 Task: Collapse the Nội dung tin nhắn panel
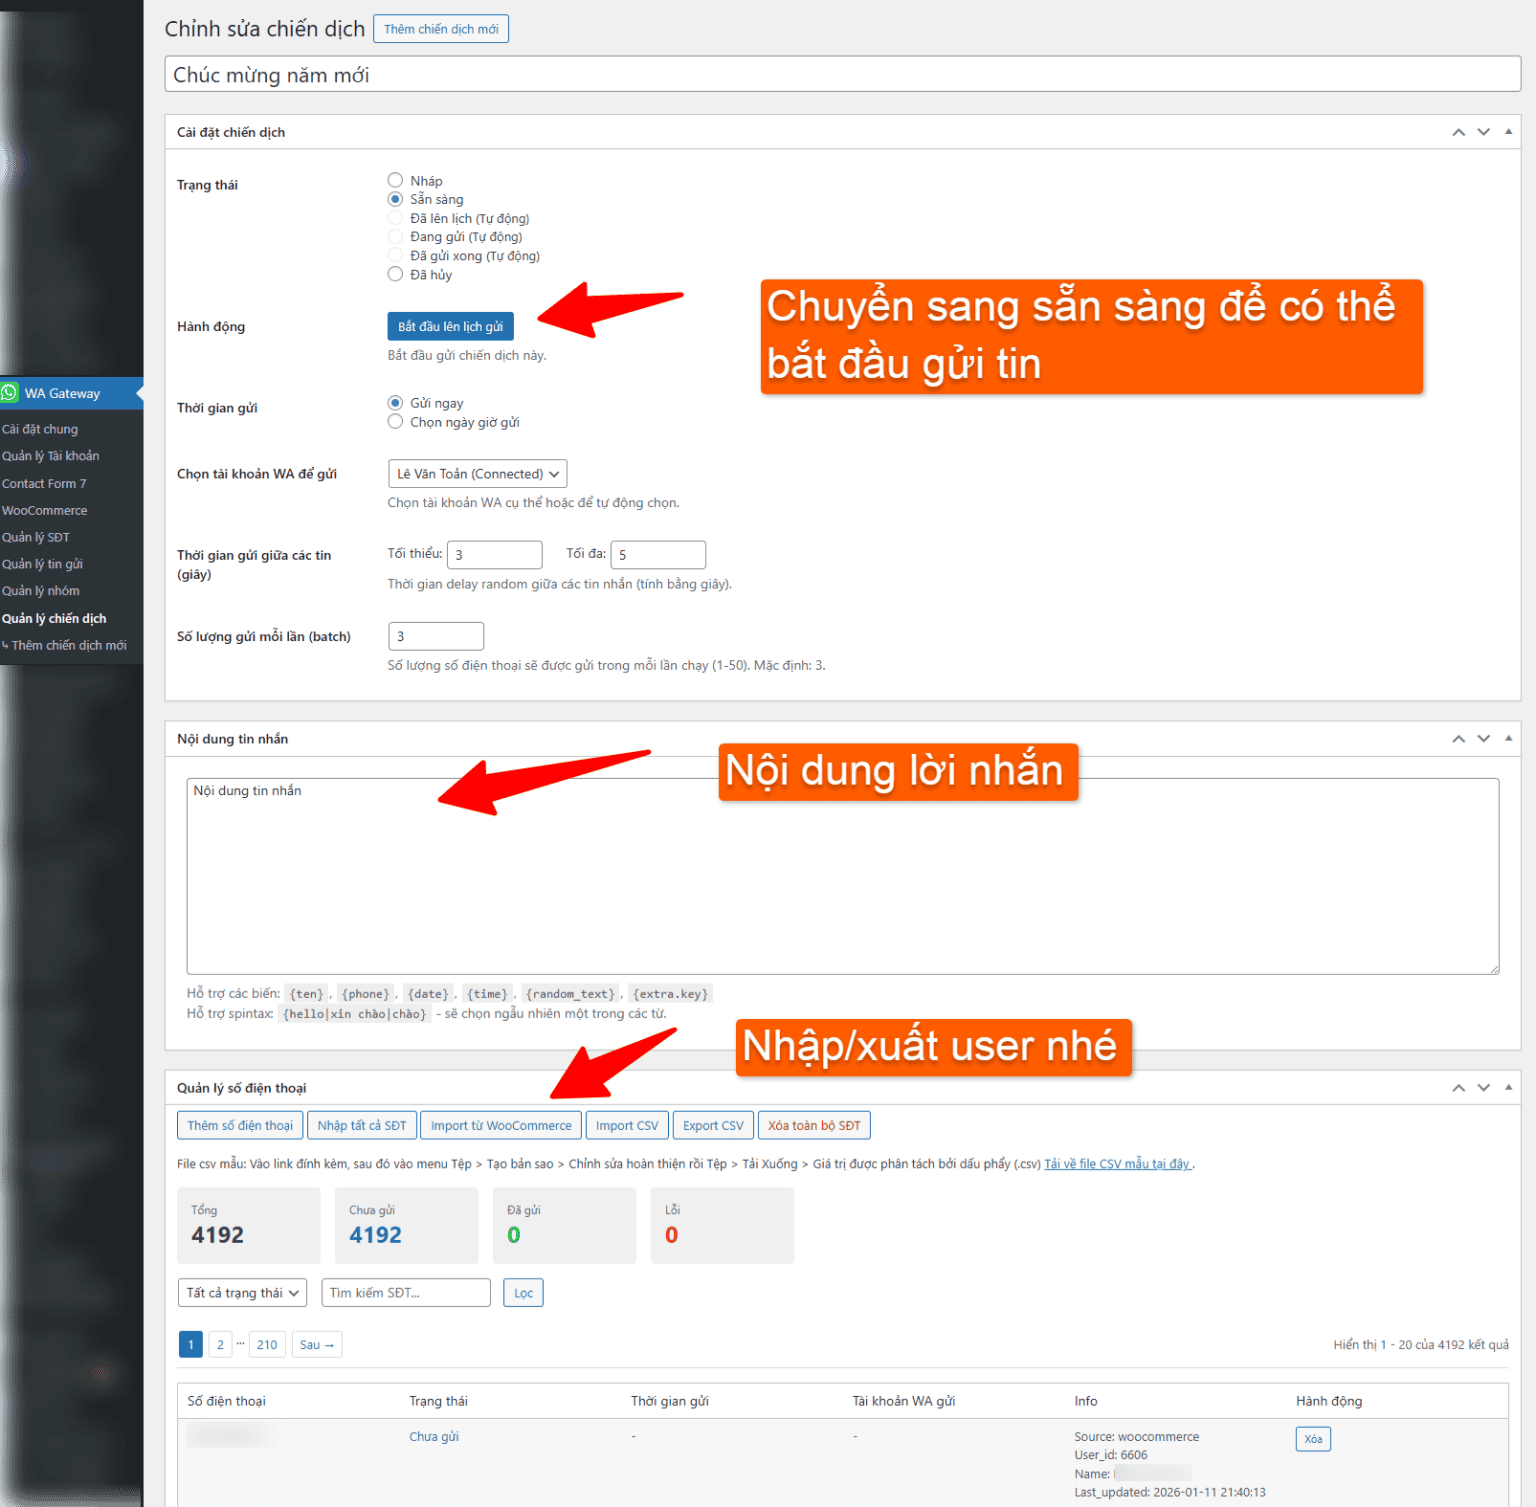point(1508,739)
